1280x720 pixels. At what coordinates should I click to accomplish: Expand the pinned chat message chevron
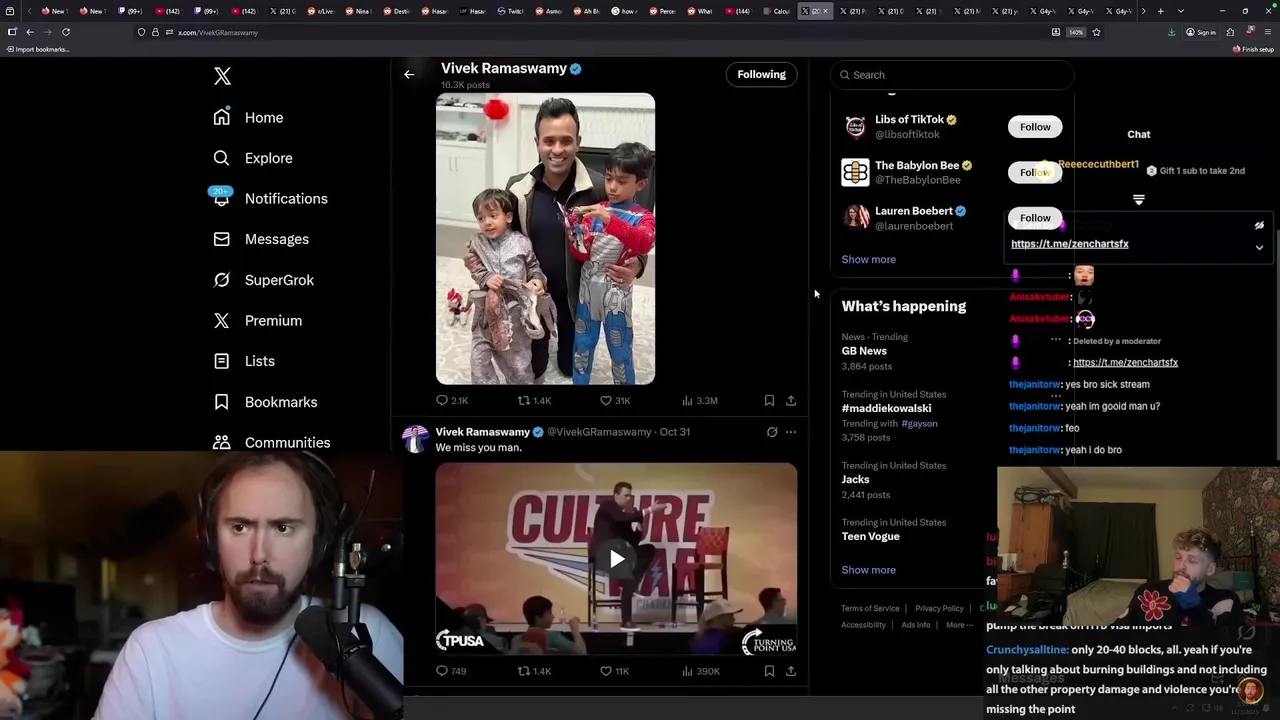point(1259,247)
